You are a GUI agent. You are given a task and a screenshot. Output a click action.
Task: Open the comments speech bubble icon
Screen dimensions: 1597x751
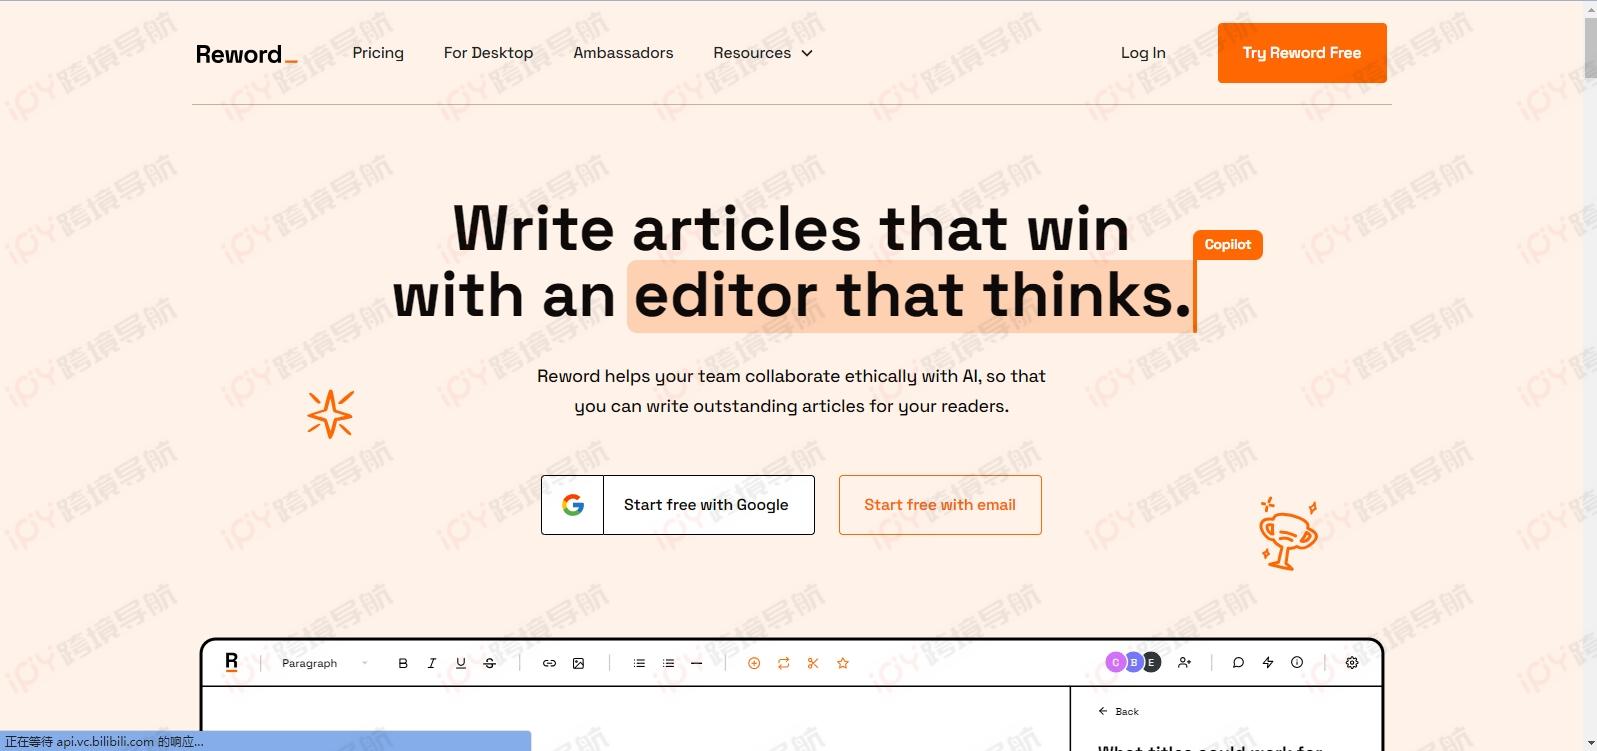click(1238, 662)
